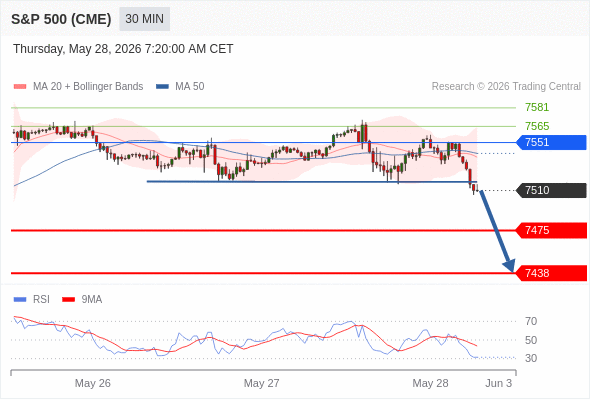Click the RSI 30 level label

[531, 358]
